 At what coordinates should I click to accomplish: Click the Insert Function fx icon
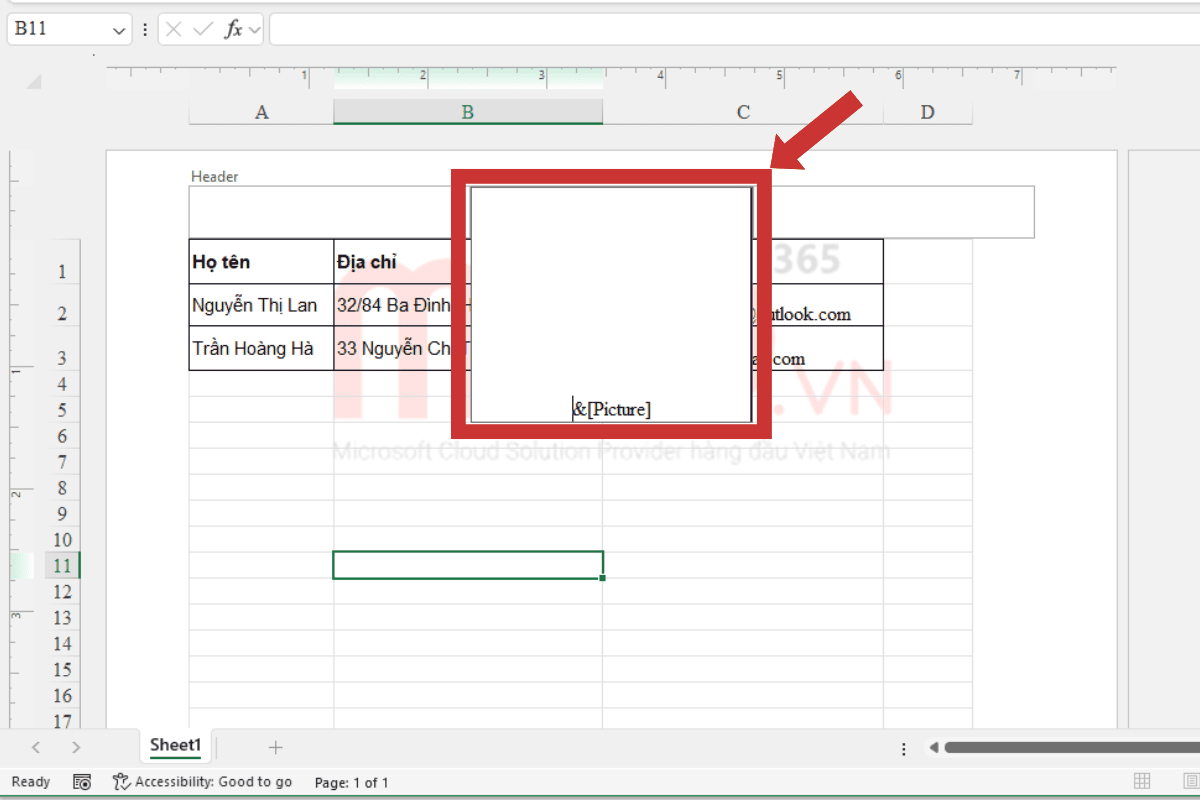click(x=232, y=29)
